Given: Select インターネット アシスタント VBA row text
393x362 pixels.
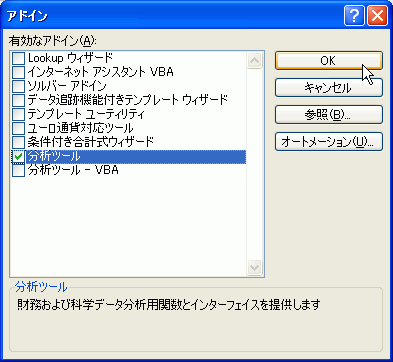Looking at the screenshot, I should click(100, 72).
